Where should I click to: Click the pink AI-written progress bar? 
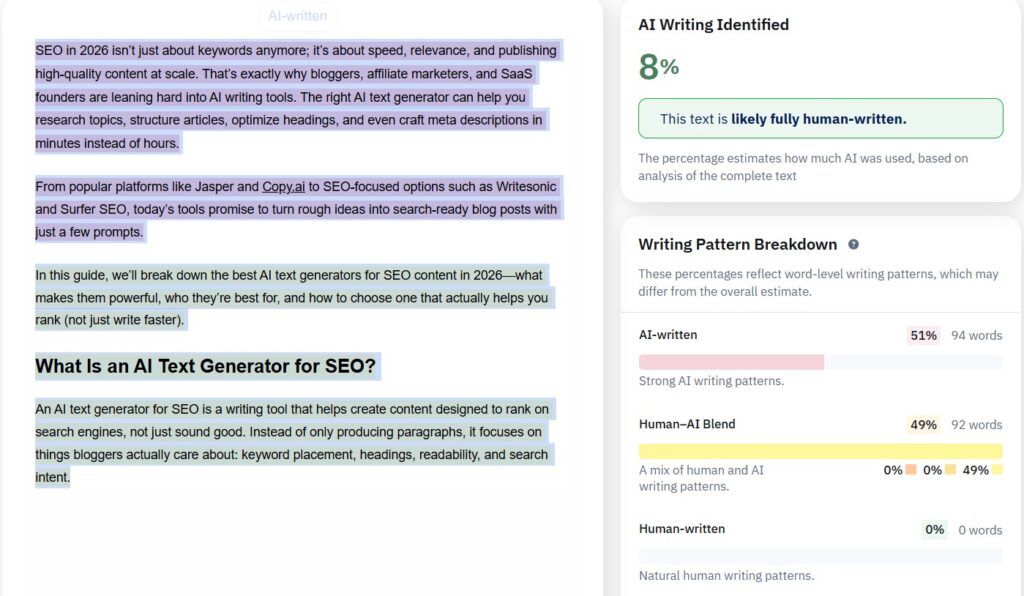(731, 360)
